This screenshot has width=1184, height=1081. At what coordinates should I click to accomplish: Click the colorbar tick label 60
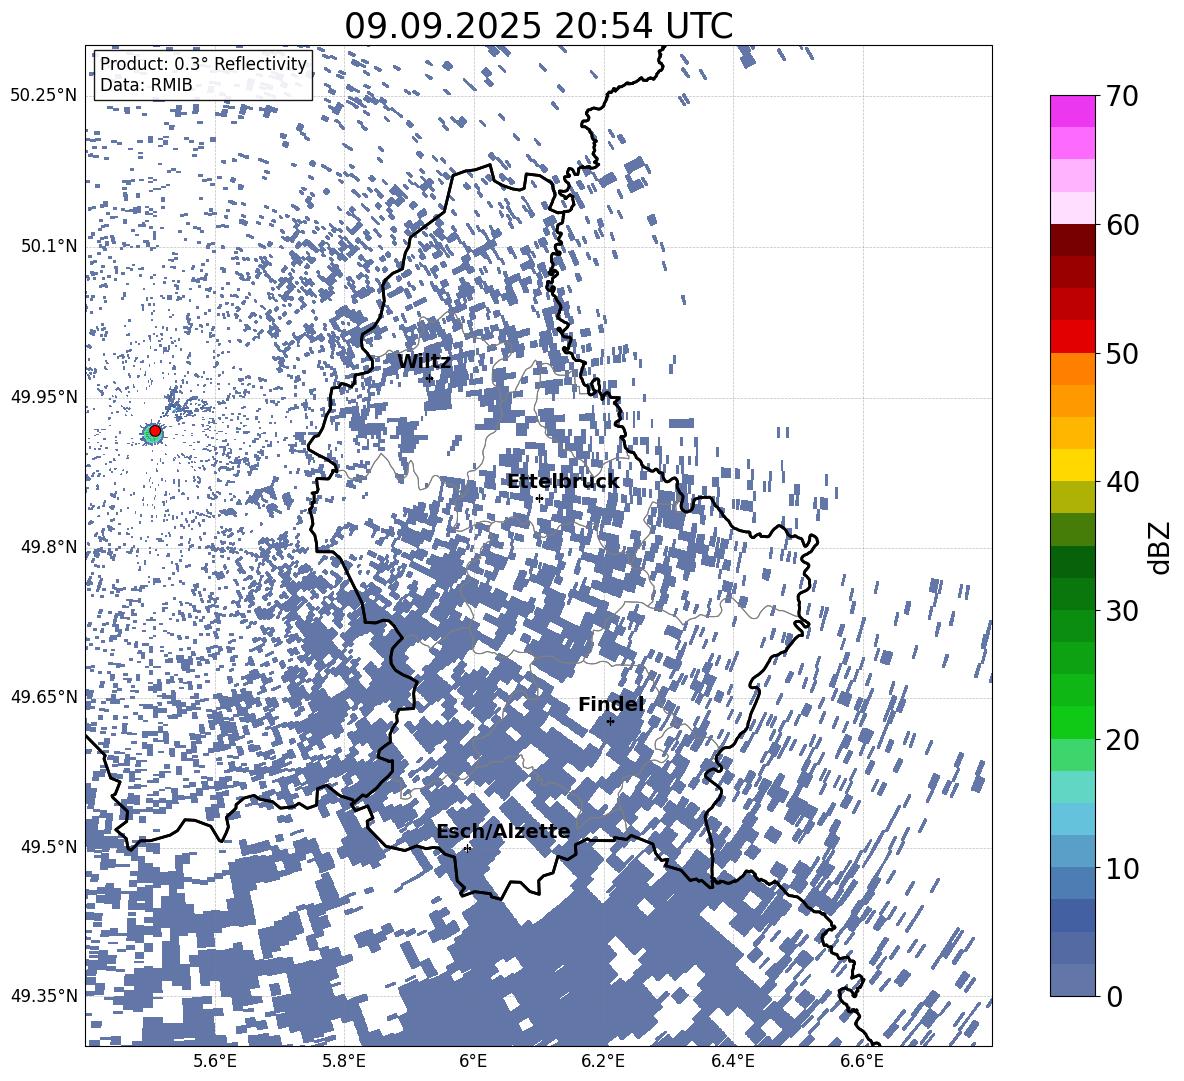1122,225
